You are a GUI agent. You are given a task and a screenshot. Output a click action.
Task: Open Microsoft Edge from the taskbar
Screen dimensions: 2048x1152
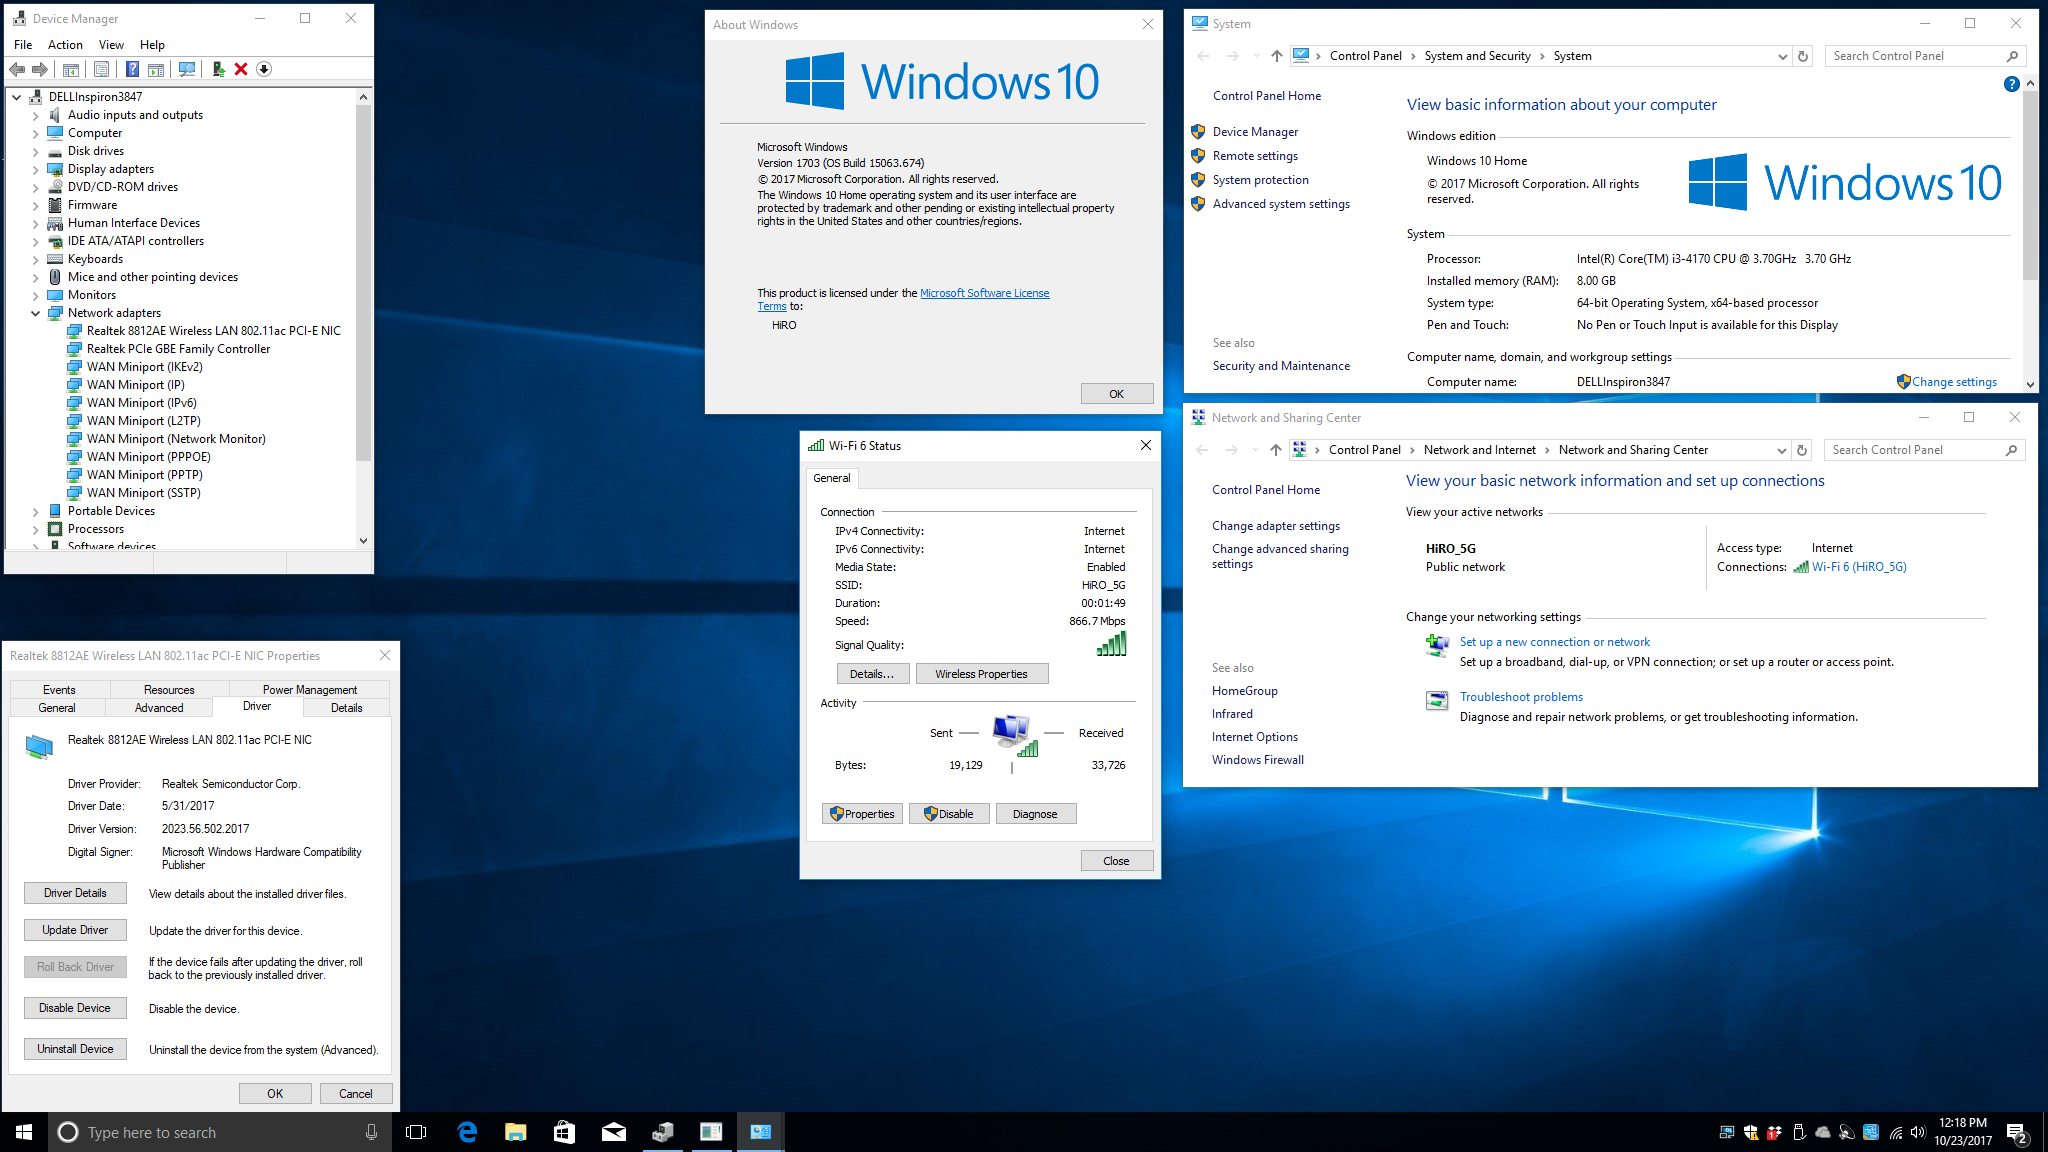[467, 1132]
